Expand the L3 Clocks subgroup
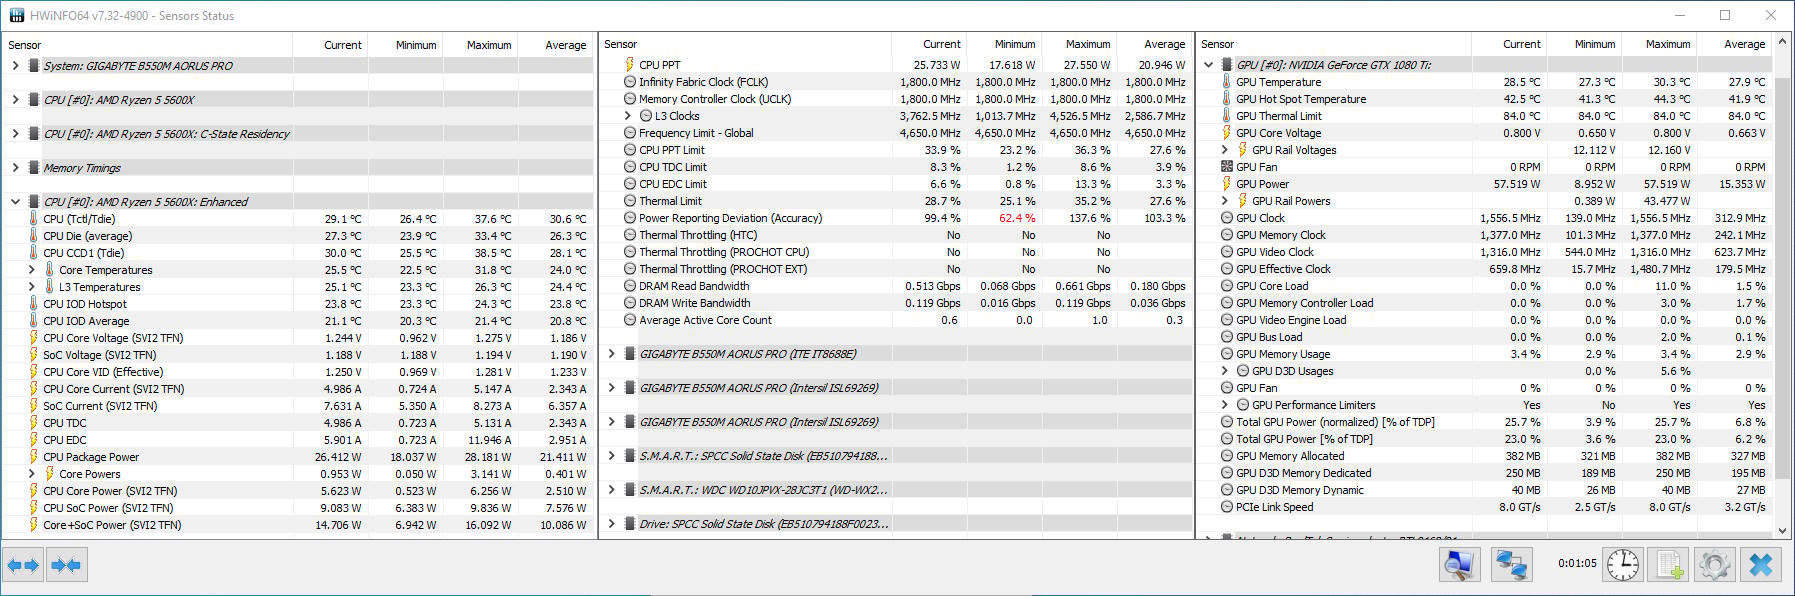1795x596 pixels. coord(628,116)
